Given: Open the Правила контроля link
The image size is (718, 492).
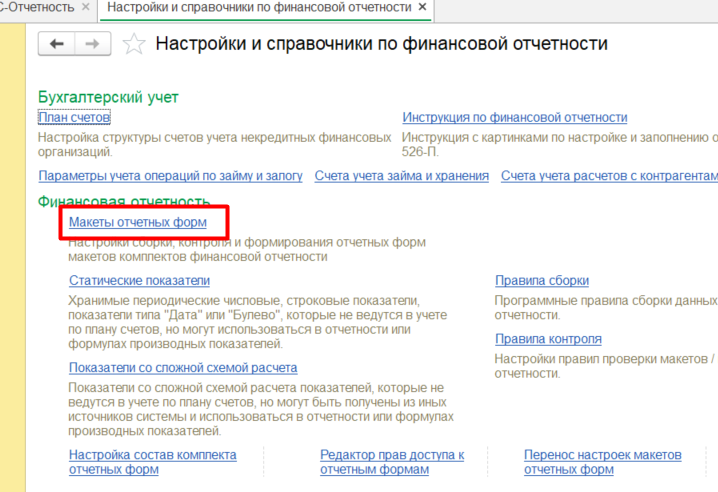Looking at the screenshot, I should click(548, 339).
